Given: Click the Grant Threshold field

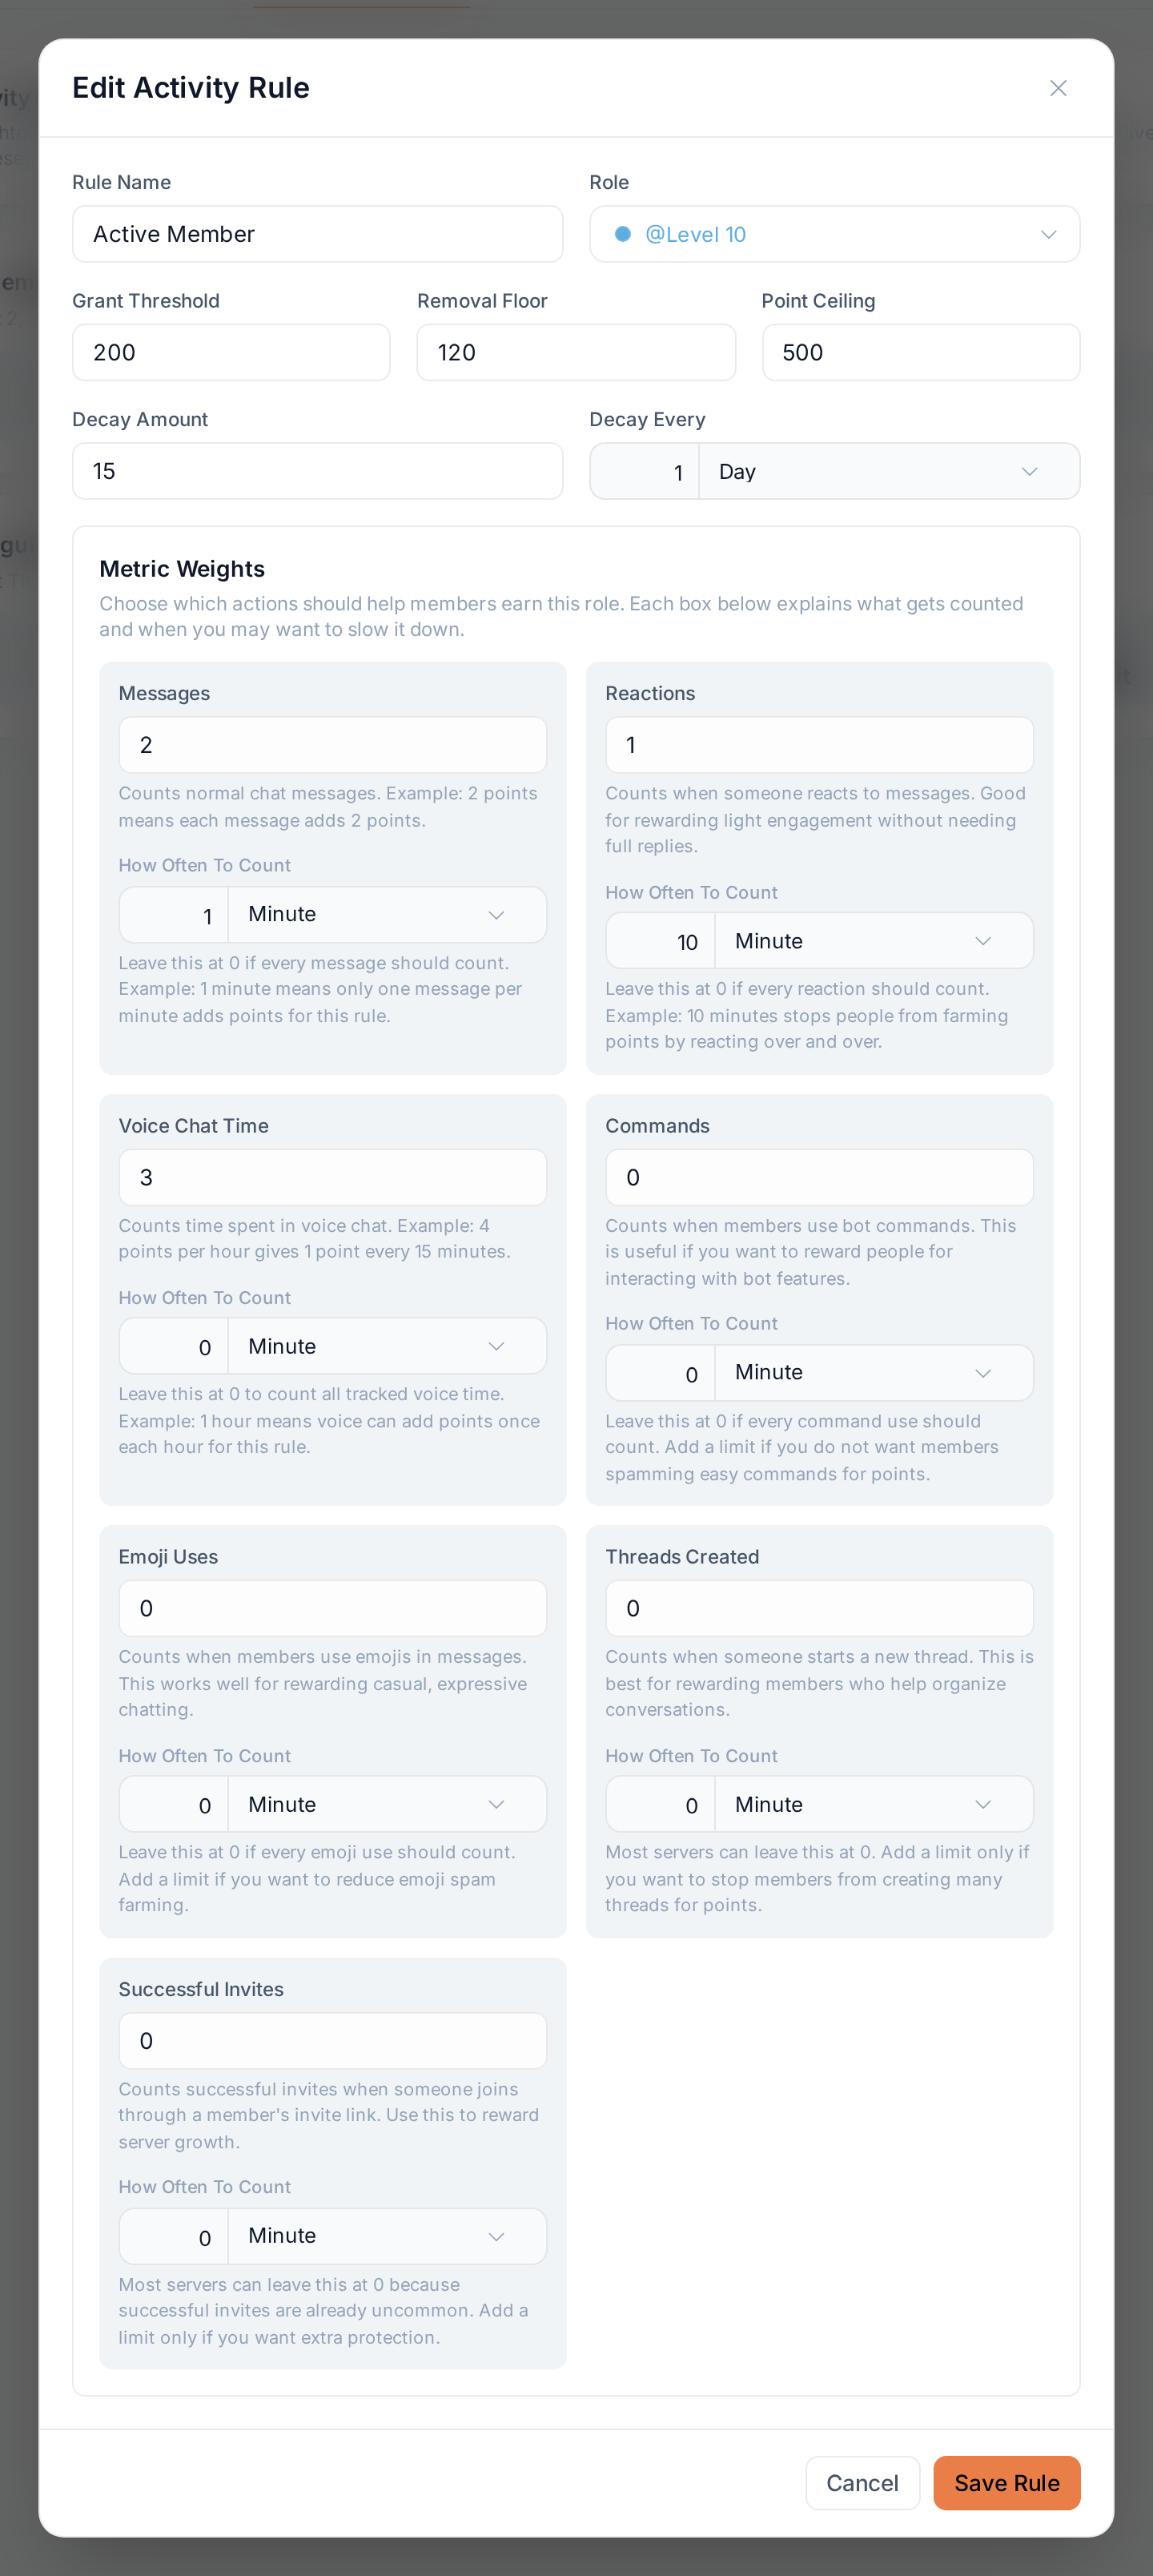Looking at the screenshot, I should coord(231,352).
